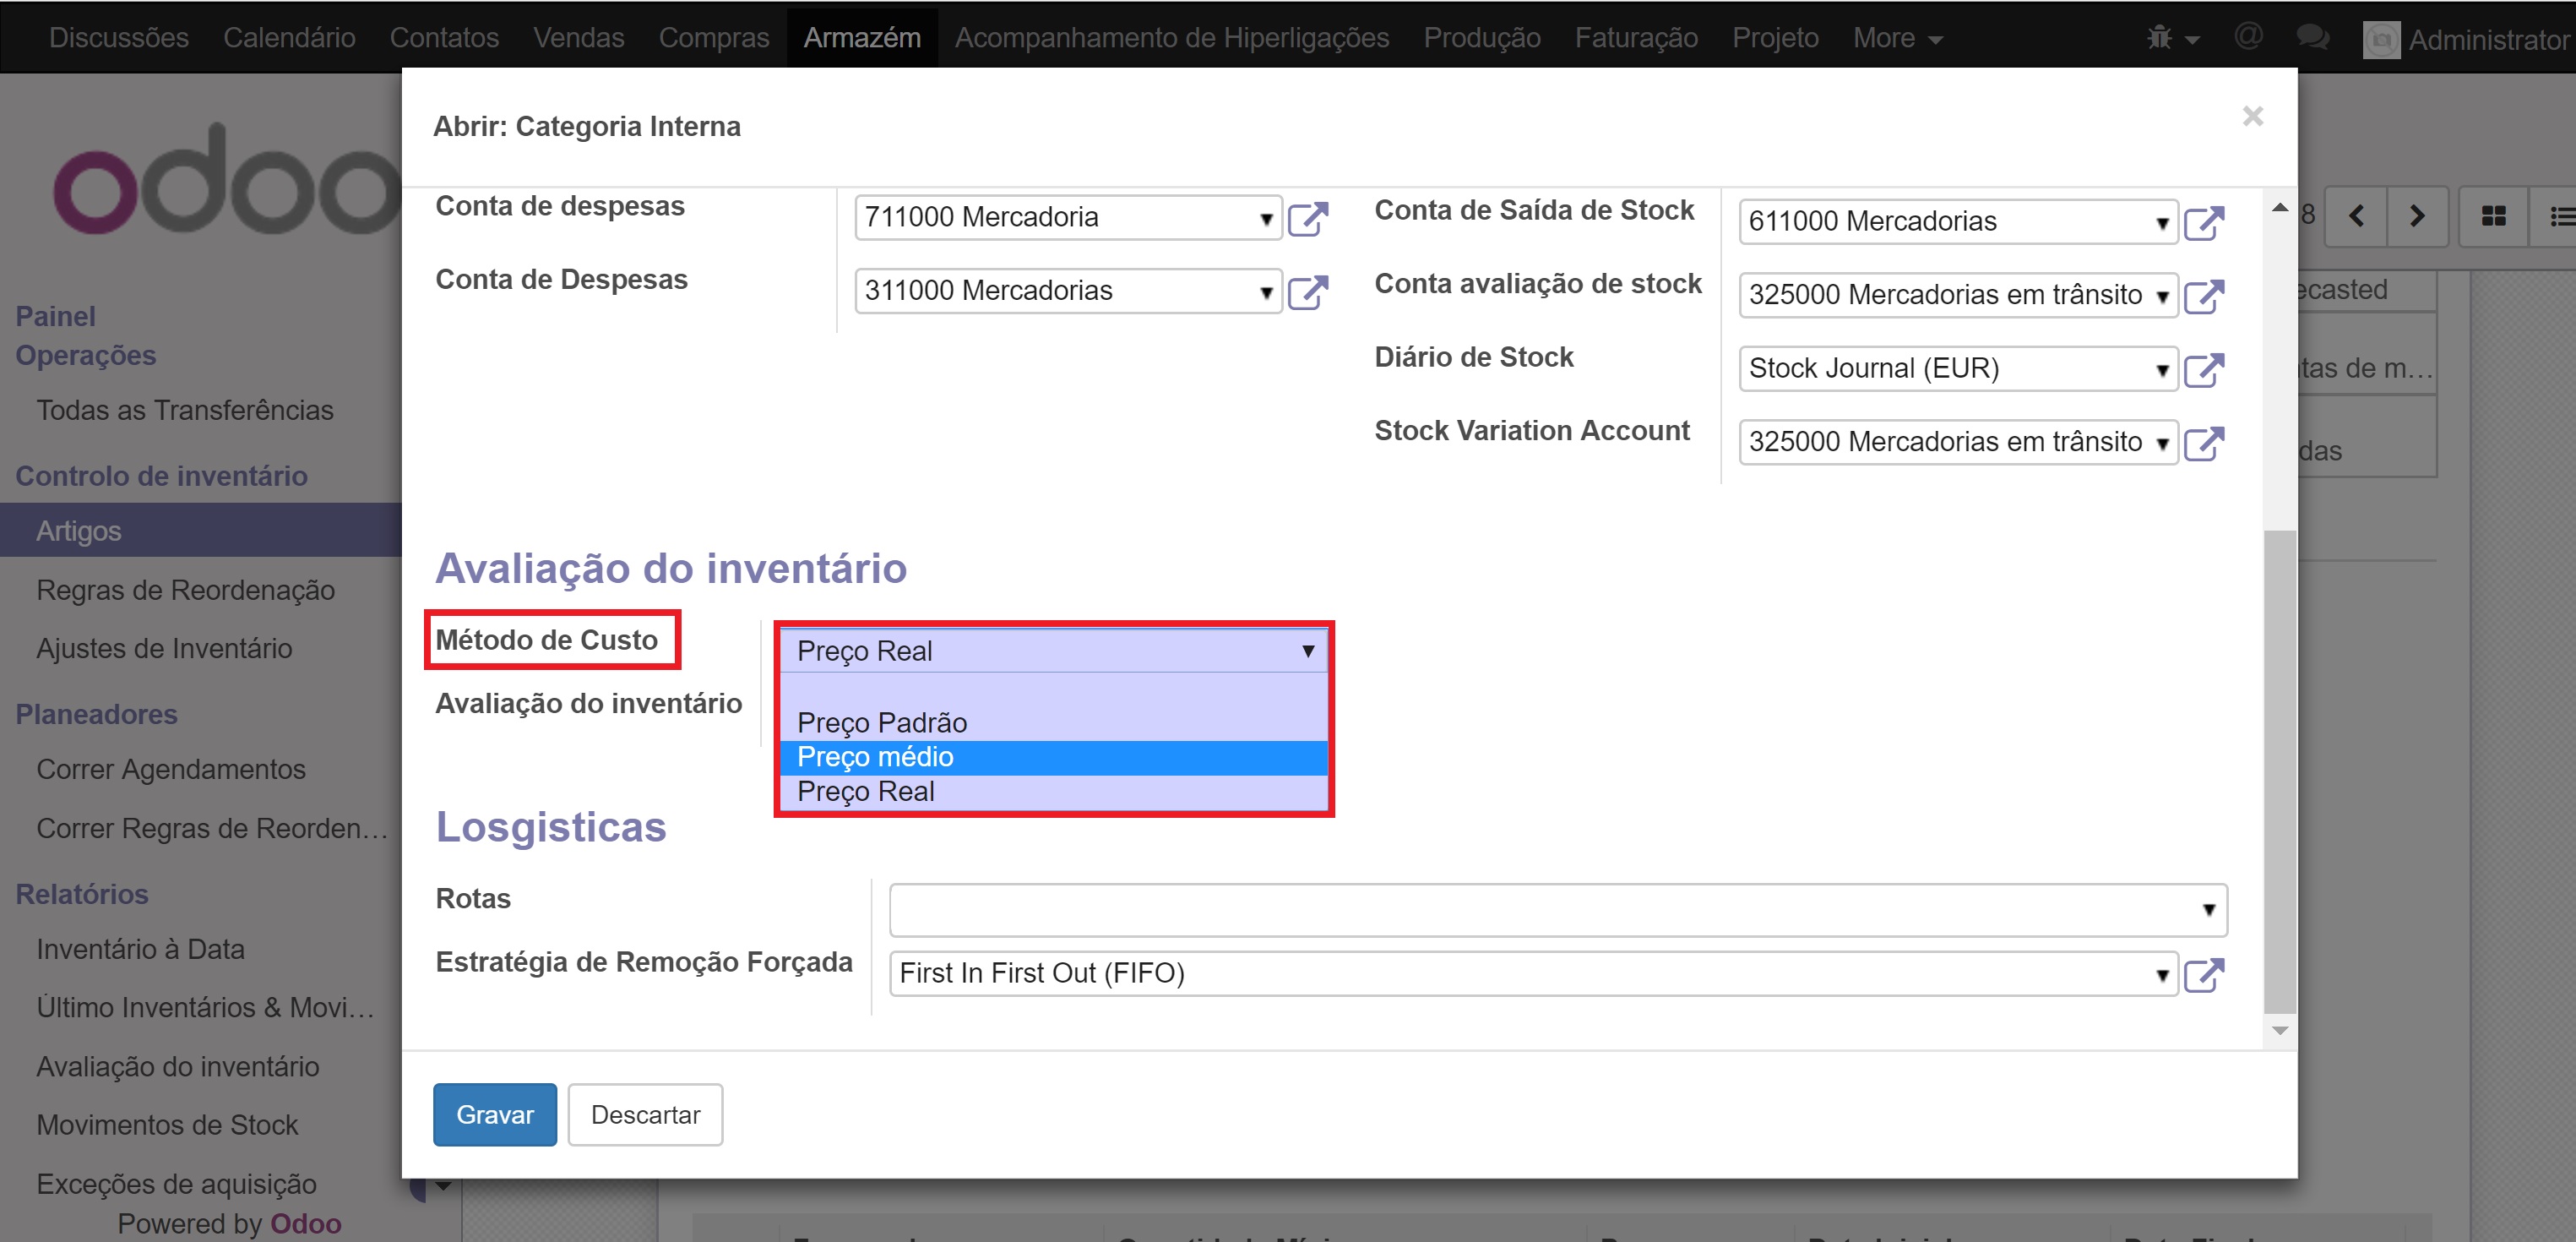Open external link beside 611000 Mercadorias
Image resolution: width=2576 pixels, height=1242 pixels.
point(2203,222)
